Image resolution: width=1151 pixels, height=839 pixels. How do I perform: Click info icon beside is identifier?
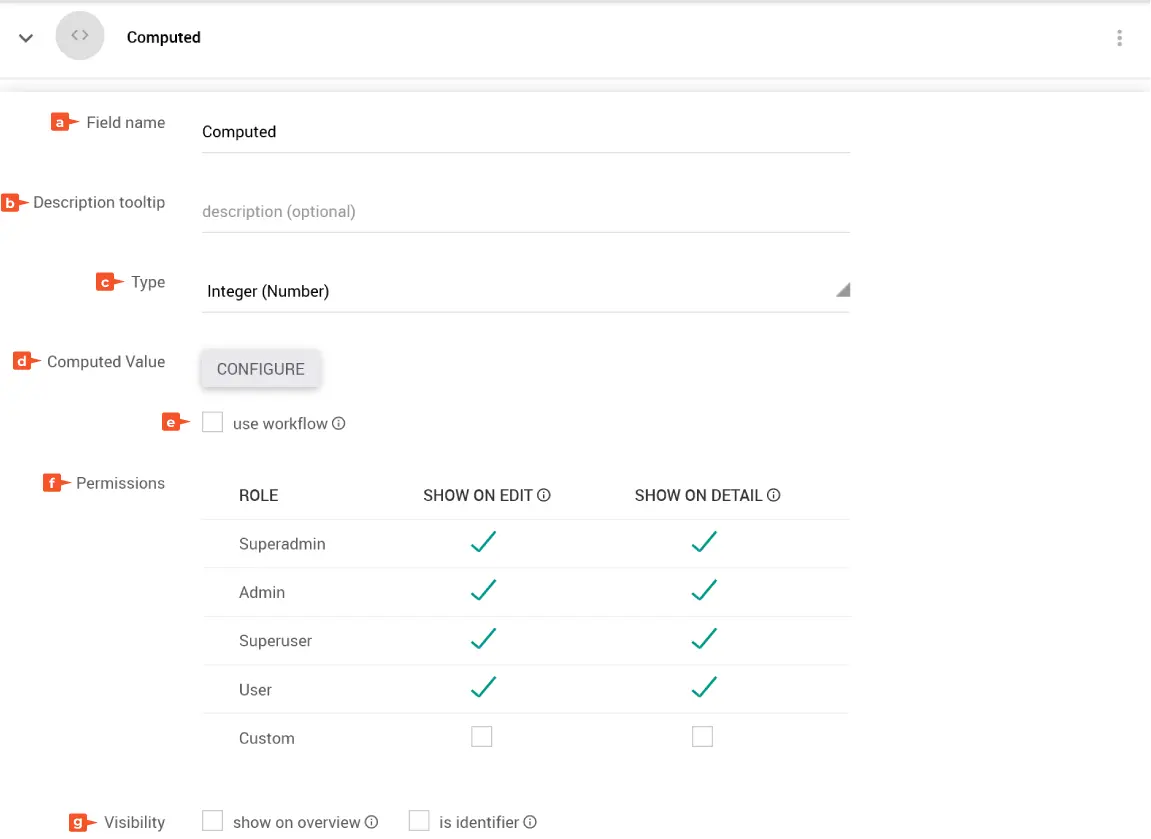530,822
